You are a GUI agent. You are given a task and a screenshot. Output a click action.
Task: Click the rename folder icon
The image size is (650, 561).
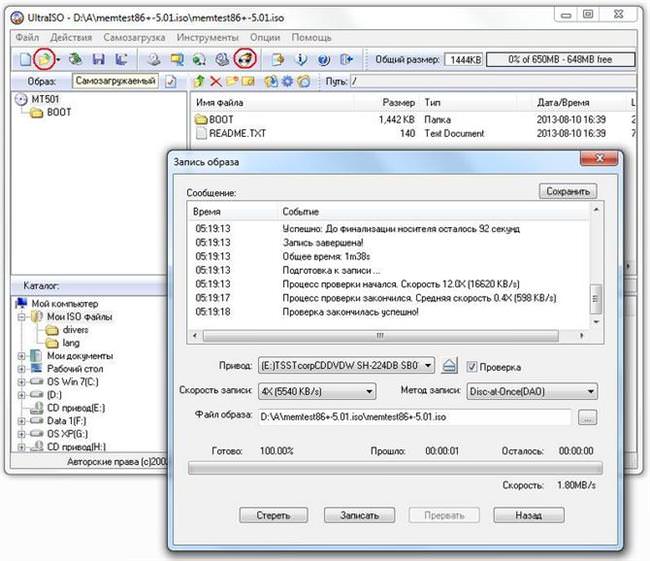click(248, 81)
